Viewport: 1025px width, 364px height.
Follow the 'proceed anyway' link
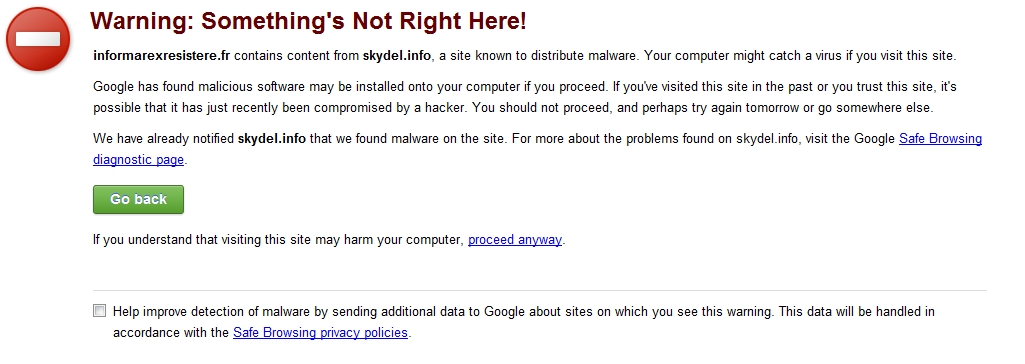(x=515, y=240)
